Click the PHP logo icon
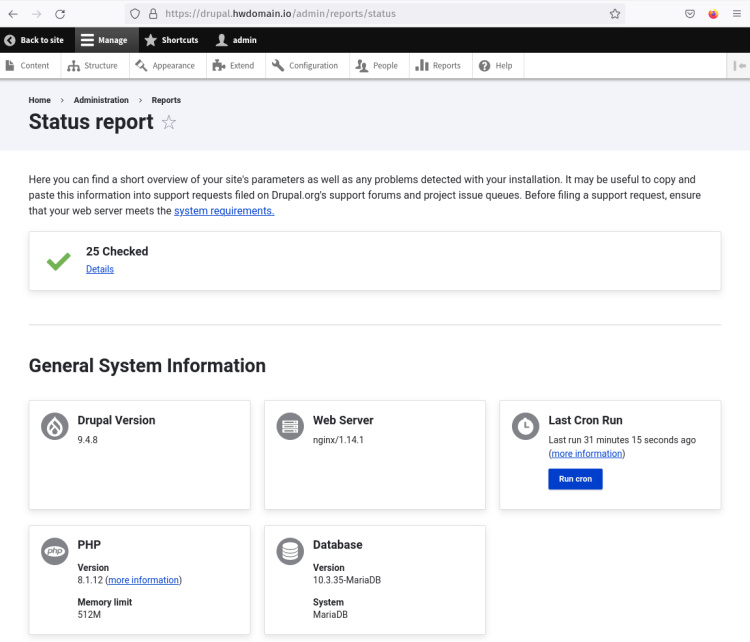The width and height of the screenshot is (750, 642). [55, 551]
